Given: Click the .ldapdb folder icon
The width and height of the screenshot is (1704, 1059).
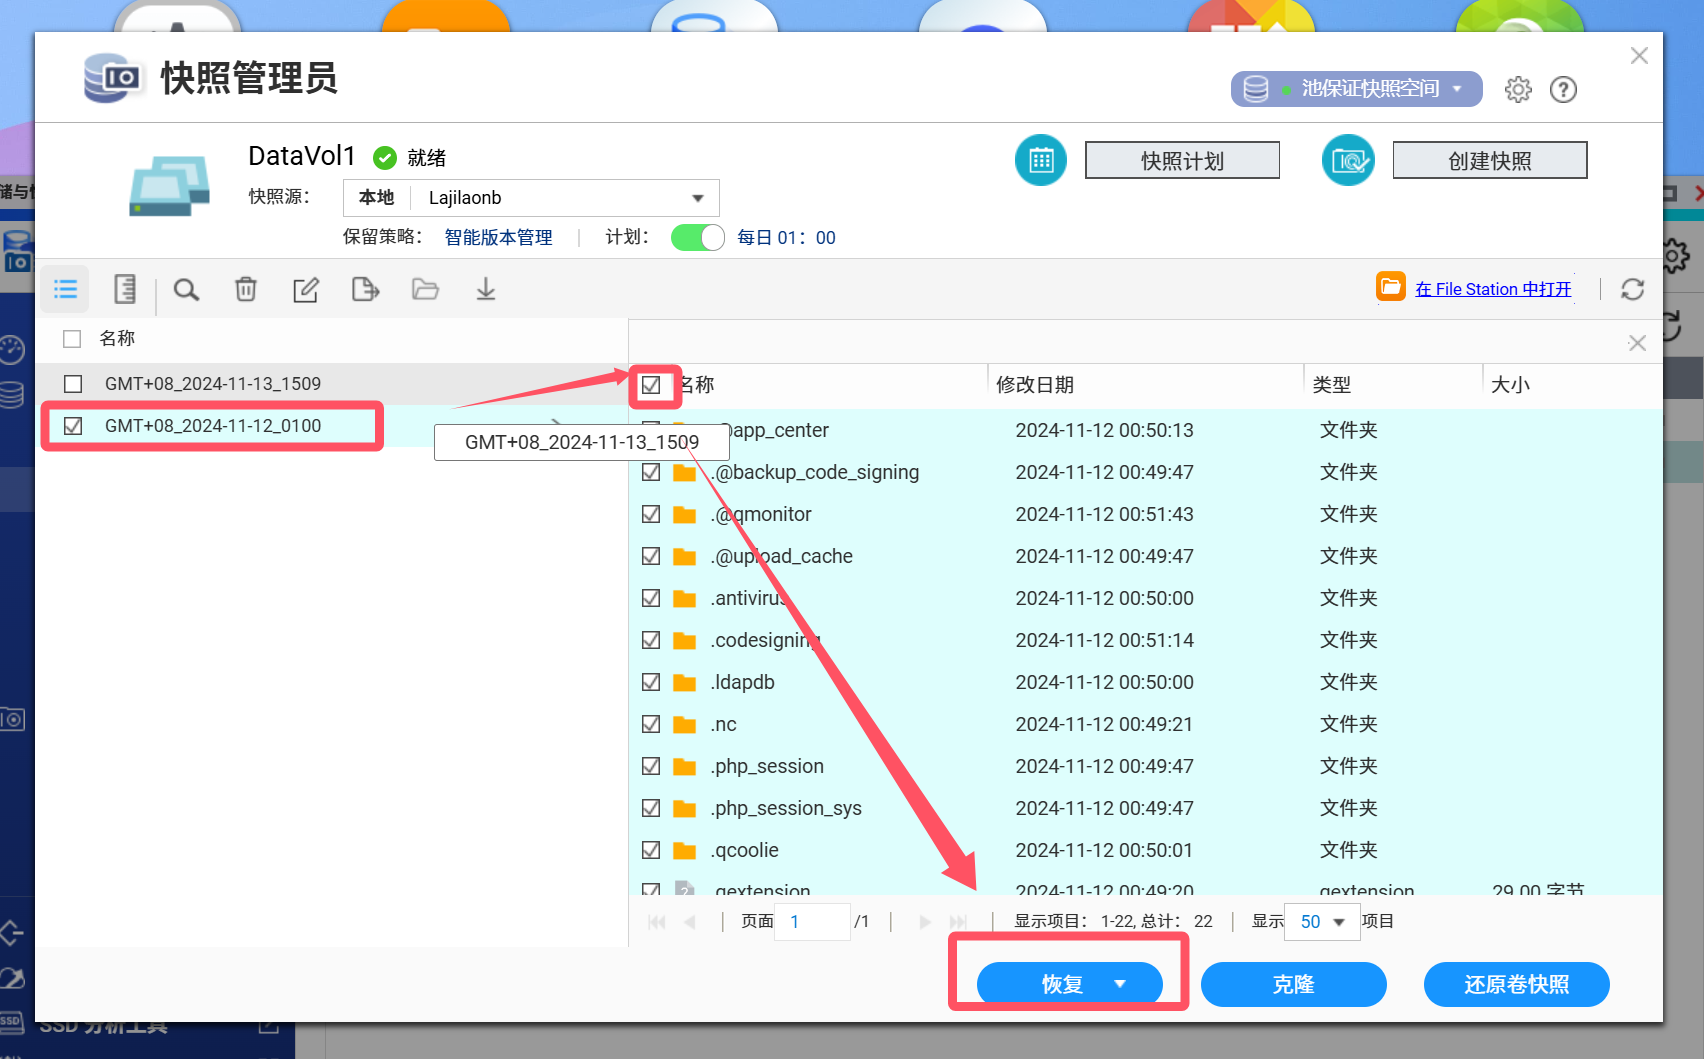Looking at the screenshot, I should tap(685, 682).
